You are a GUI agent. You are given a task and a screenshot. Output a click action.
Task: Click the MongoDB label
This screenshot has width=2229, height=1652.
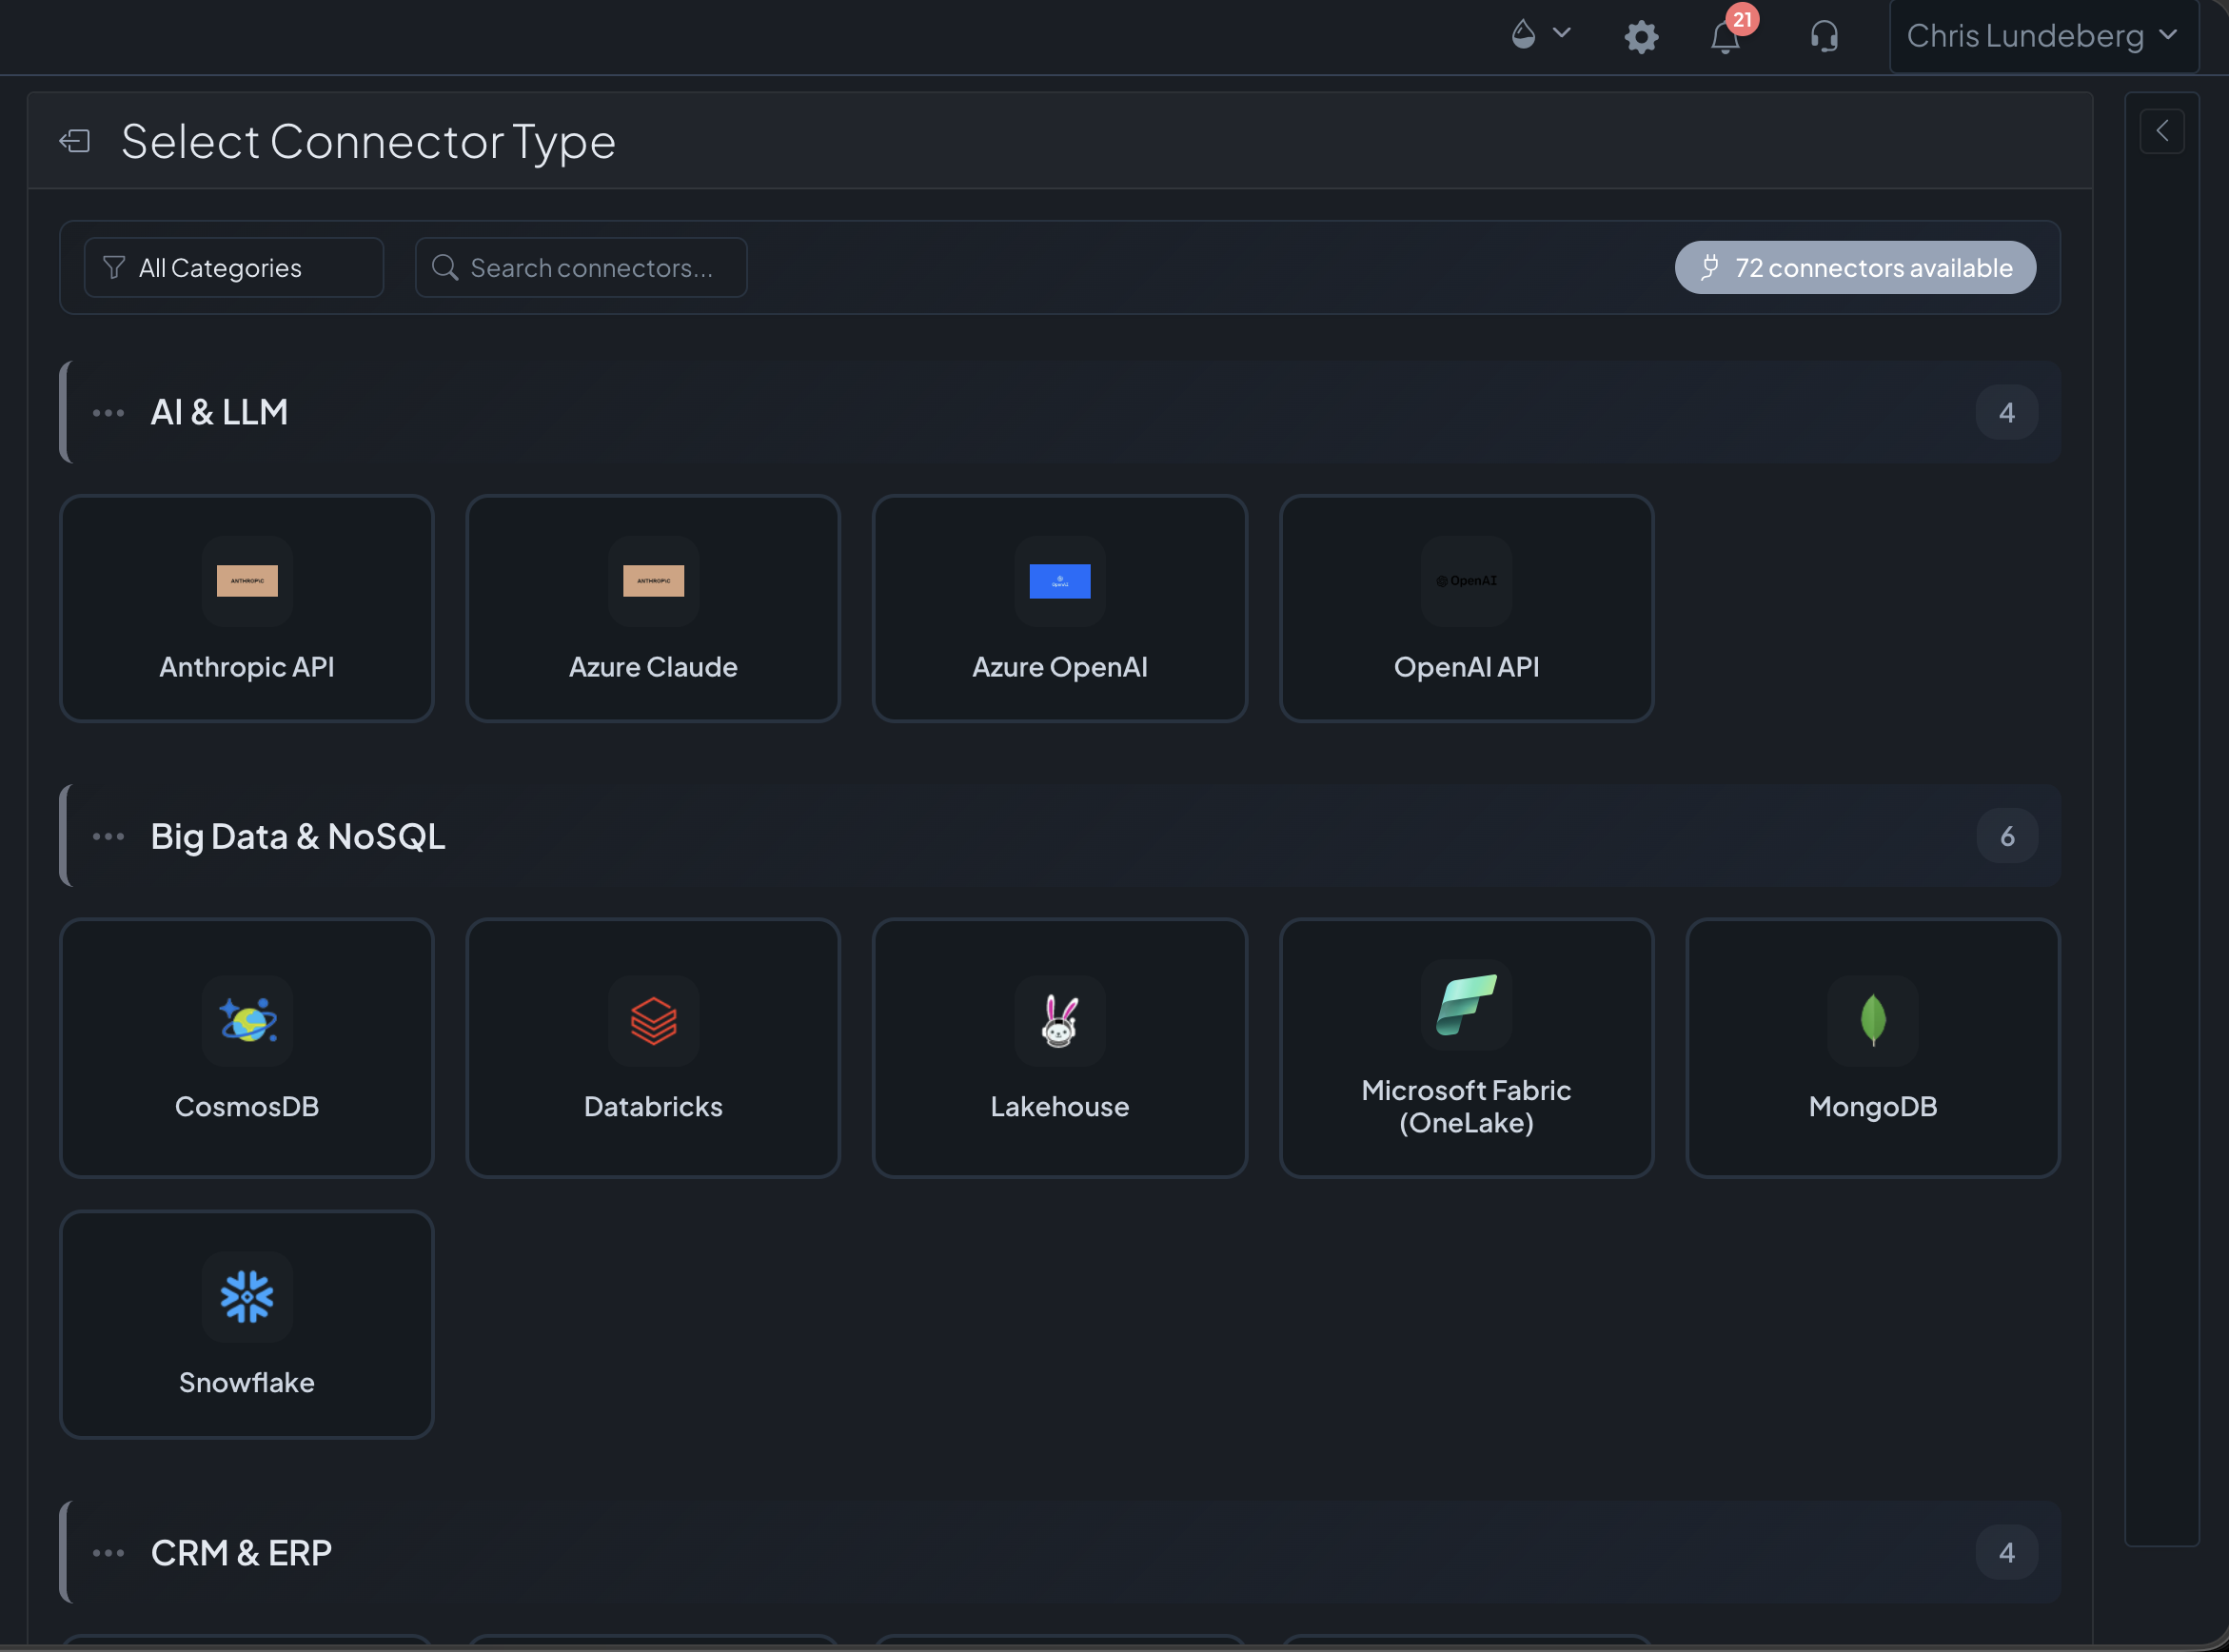pyautogui.click(x=1873, y=1107)
